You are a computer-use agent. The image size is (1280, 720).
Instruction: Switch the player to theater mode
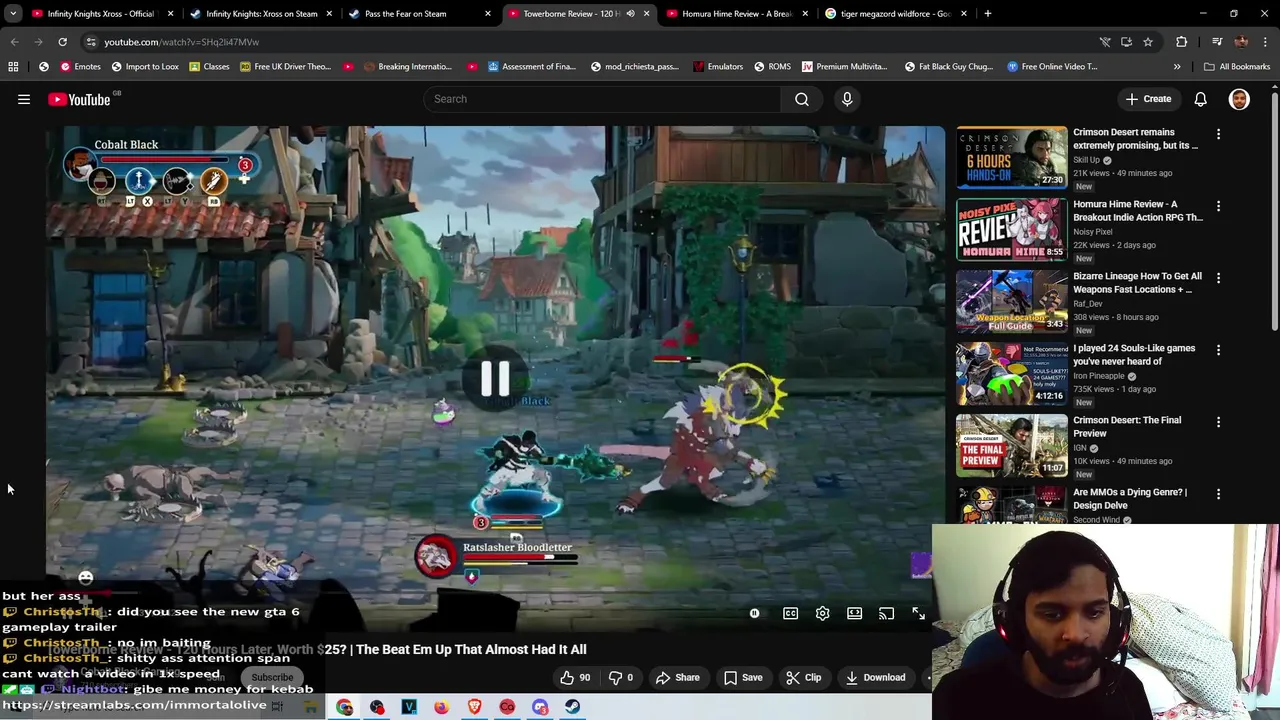(854, 613)
